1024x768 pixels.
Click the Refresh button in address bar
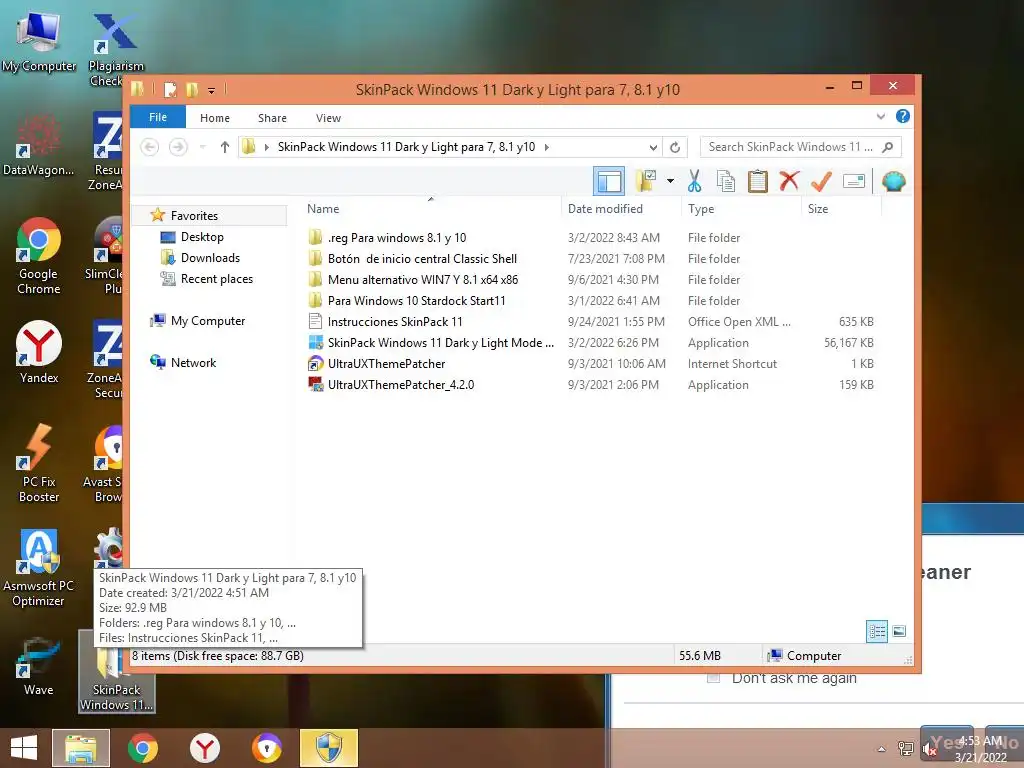[x=675, y=148]
